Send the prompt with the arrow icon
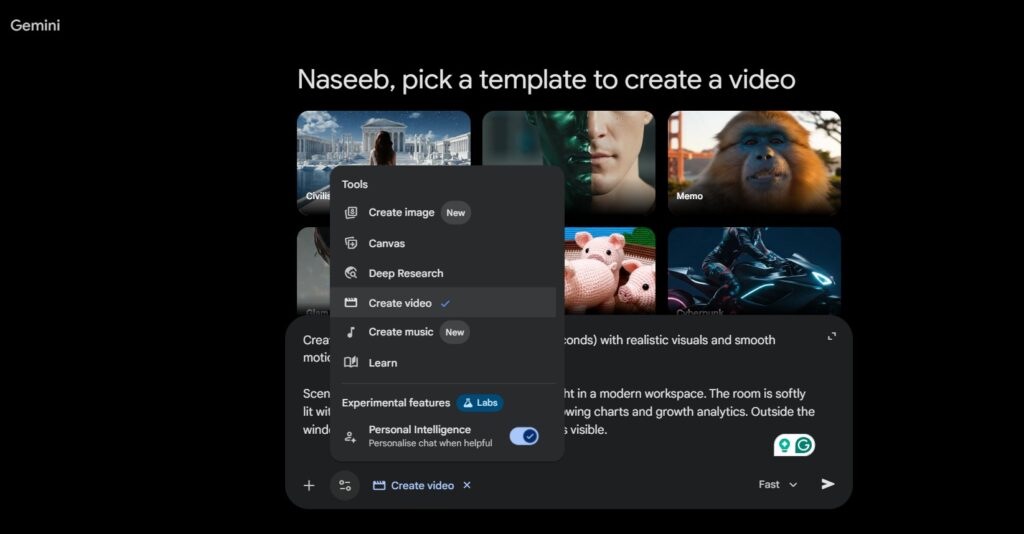 coord(827,484)
